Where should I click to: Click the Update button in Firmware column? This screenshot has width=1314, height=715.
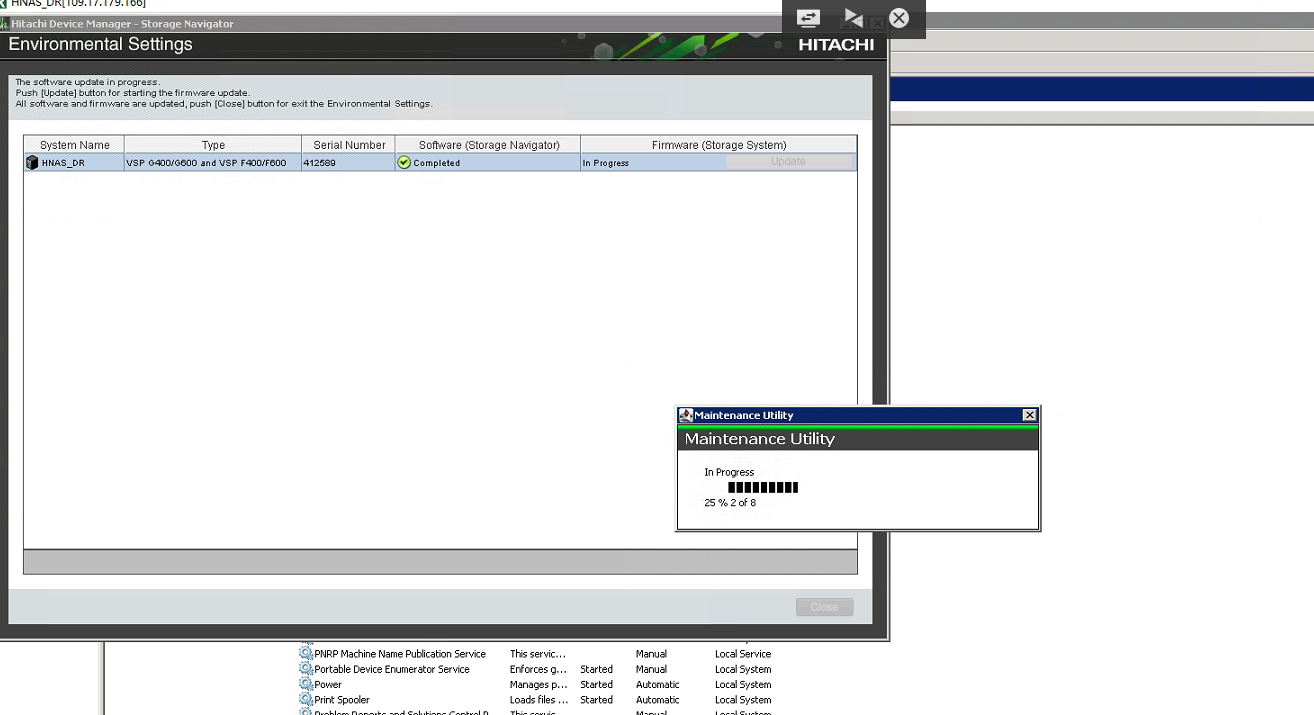(x=788, y=162)
